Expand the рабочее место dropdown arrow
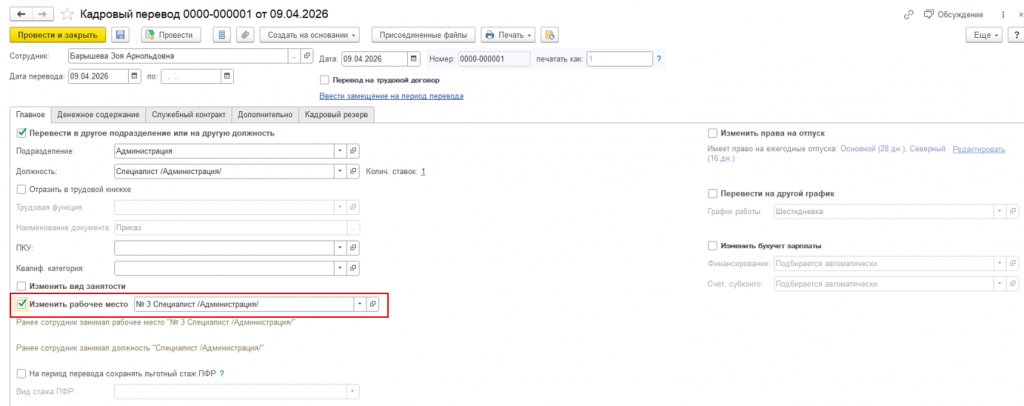 point(360,304)
